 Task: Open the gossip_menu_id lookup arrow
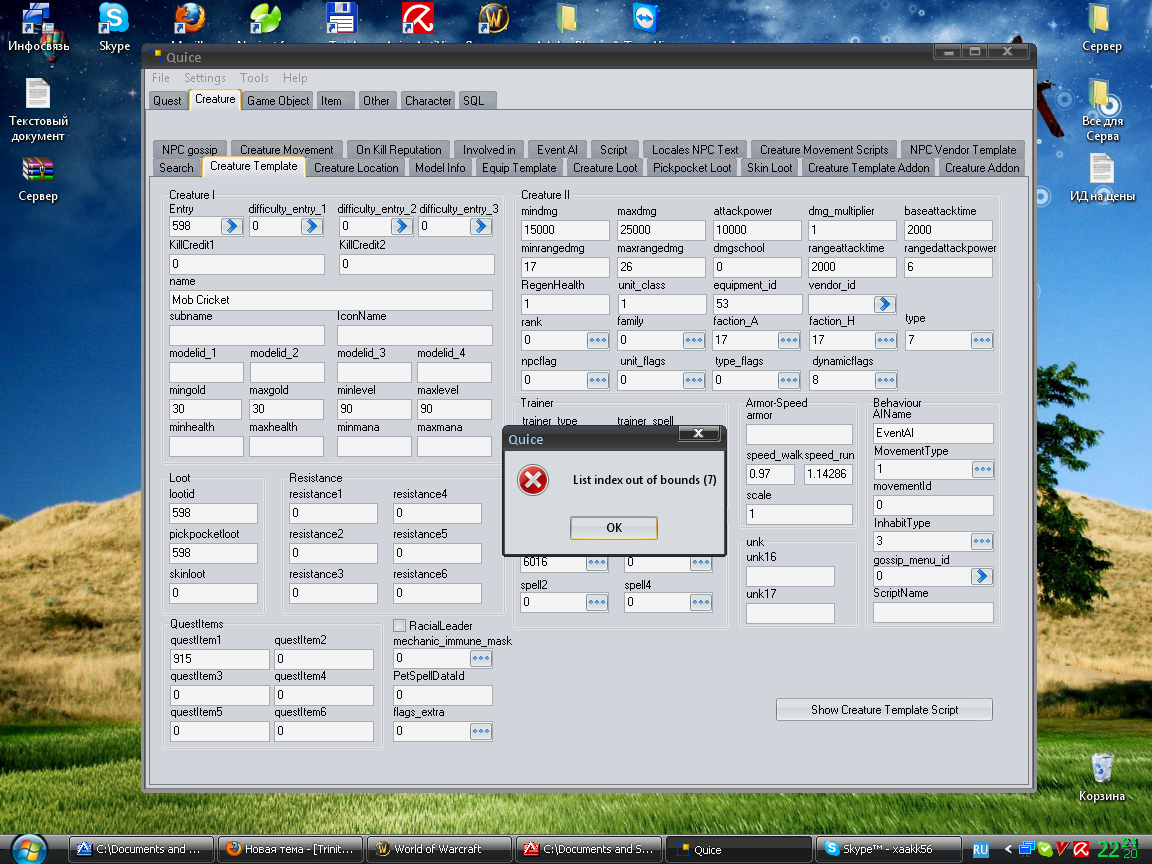(982, 576)
